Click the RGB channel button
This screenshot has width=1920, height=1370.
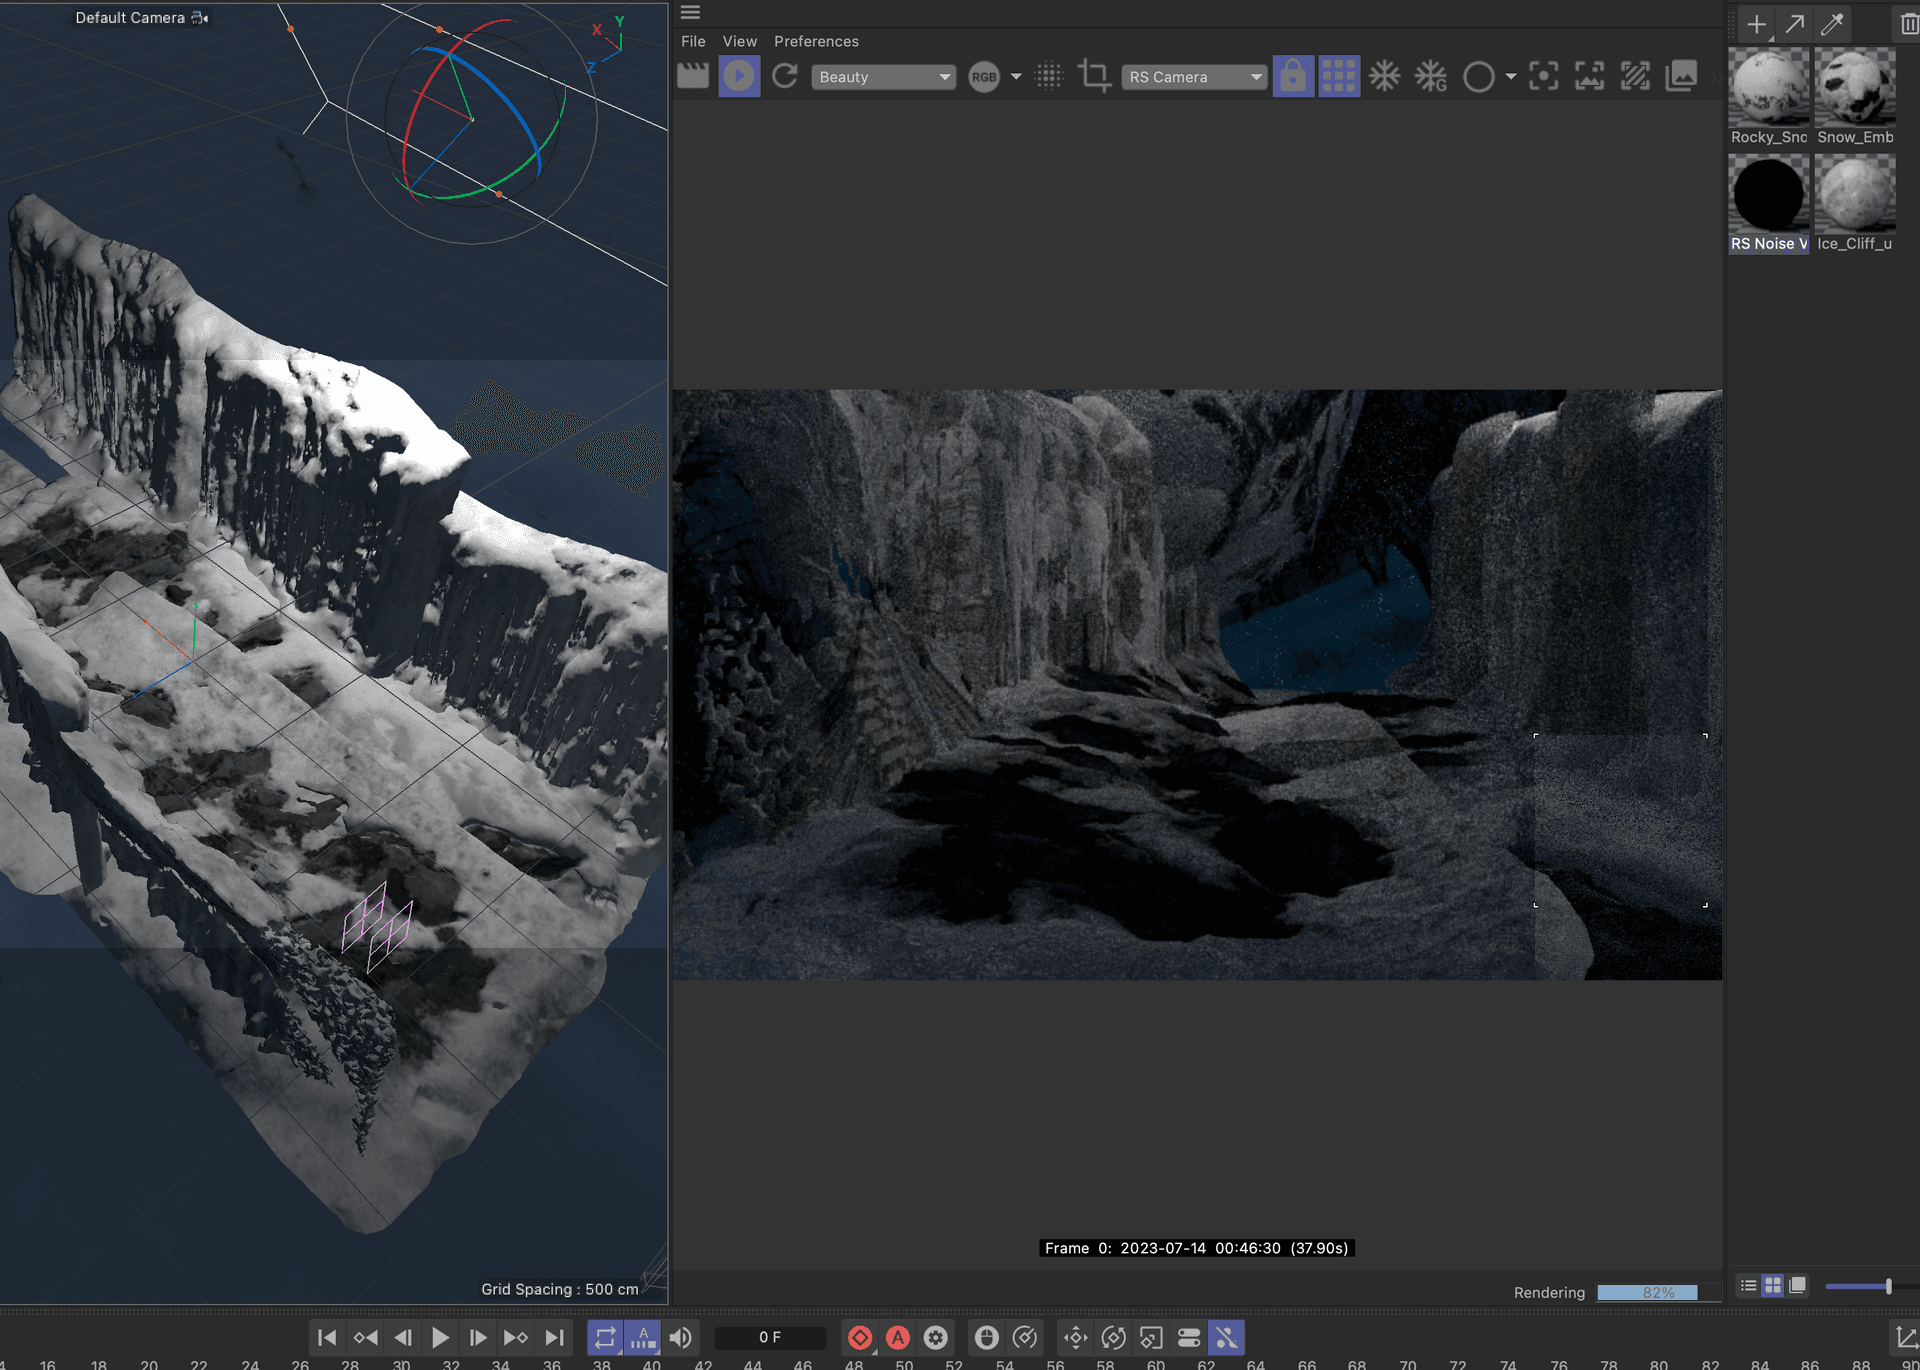coord(984,77)
